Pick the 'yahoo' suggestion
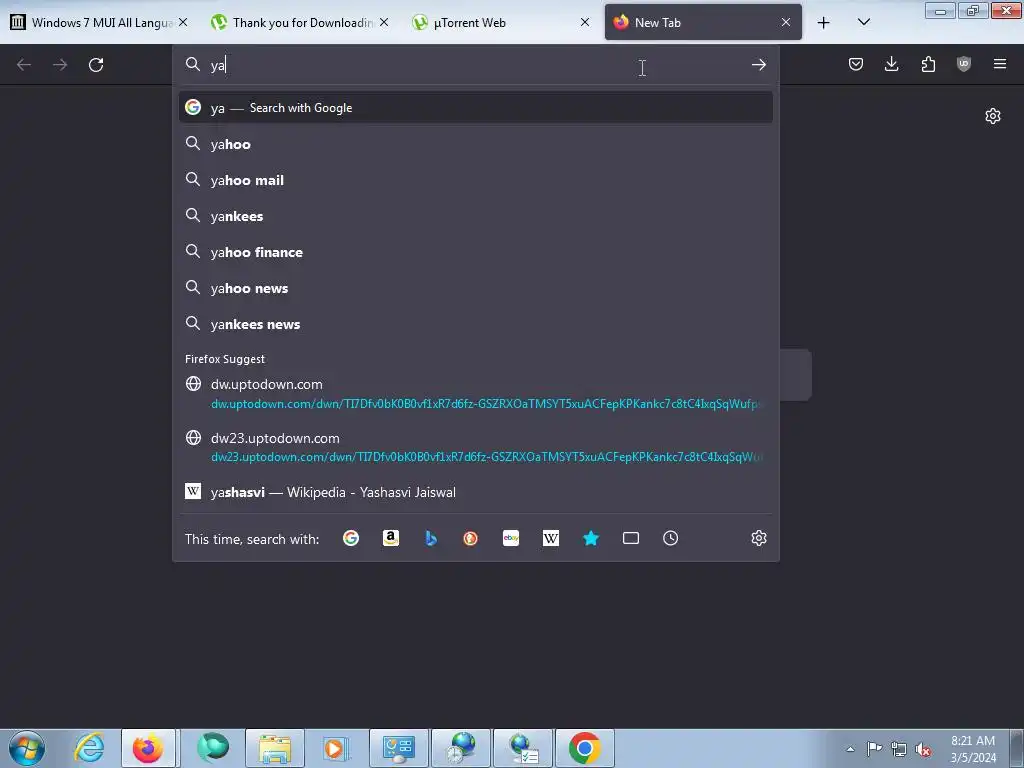Viewport: 1024px width, 768px height. [475, 144]
